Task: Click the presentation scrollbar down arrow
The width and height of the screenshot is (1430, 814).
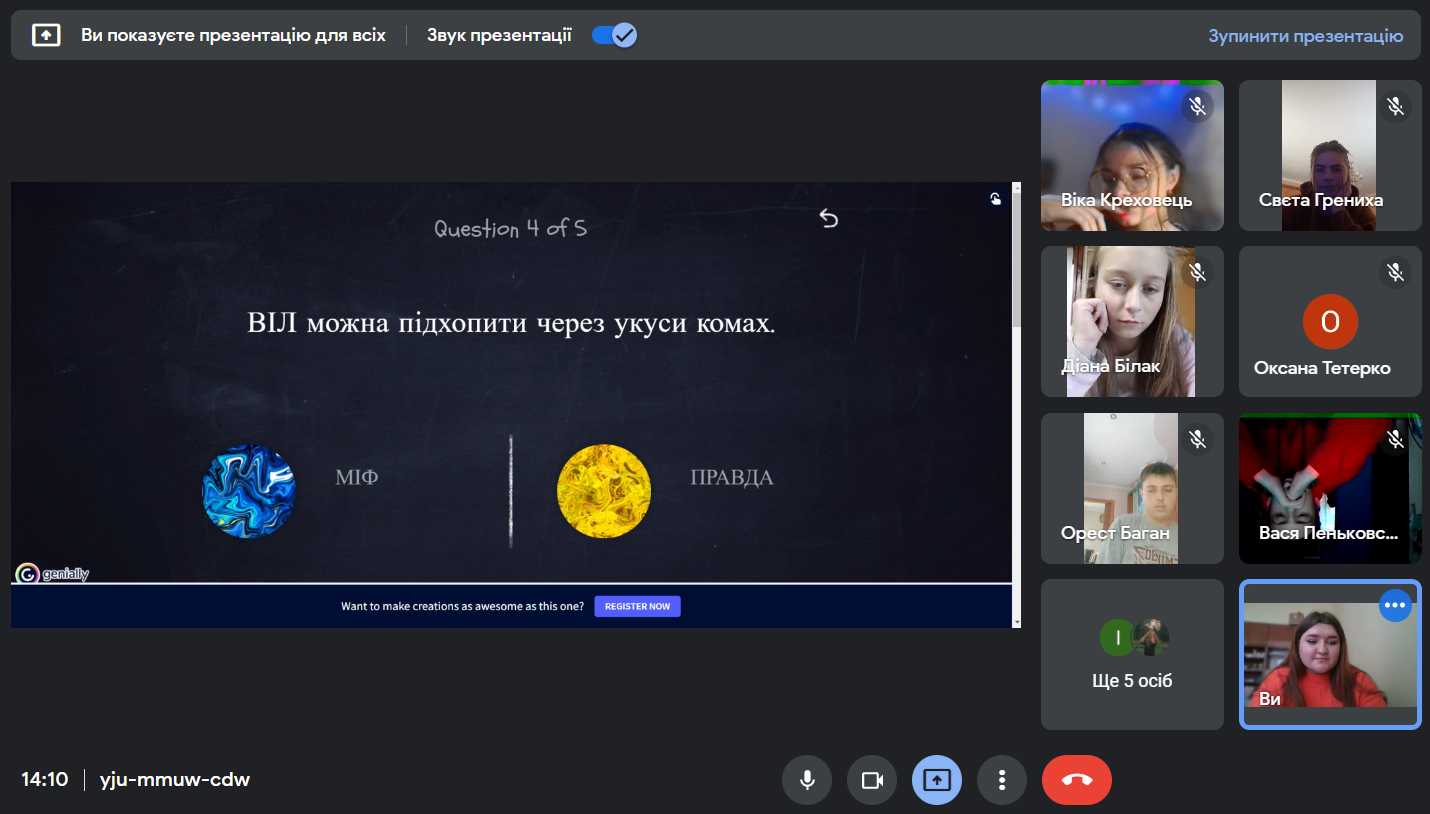Action: click(1017, 621)
